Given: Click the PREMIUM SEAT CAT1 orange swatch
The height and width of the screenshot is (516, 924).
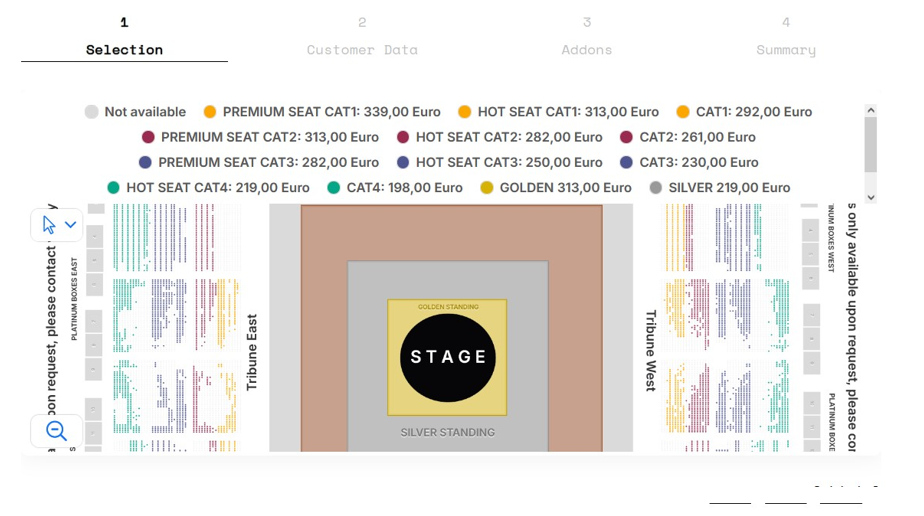Looking at the screenshot, I should pos(210,112).
